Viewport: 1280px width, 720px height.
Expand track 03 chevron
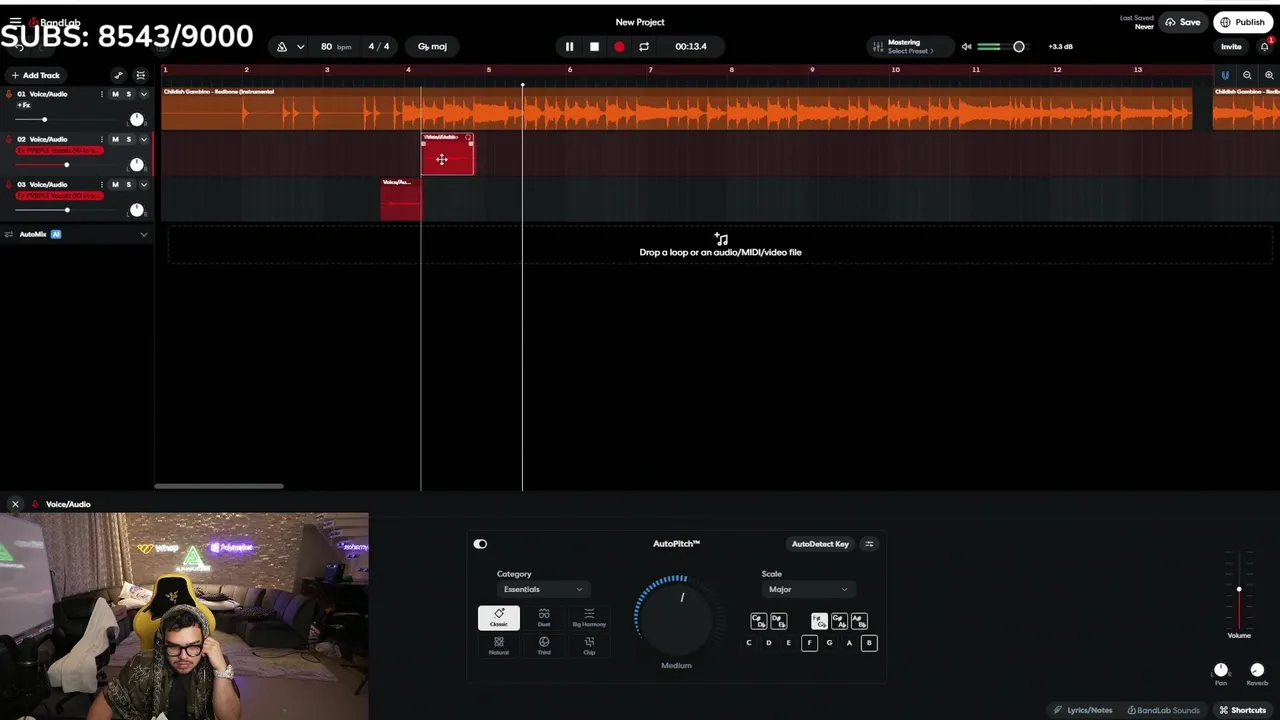tap(144, 184)
